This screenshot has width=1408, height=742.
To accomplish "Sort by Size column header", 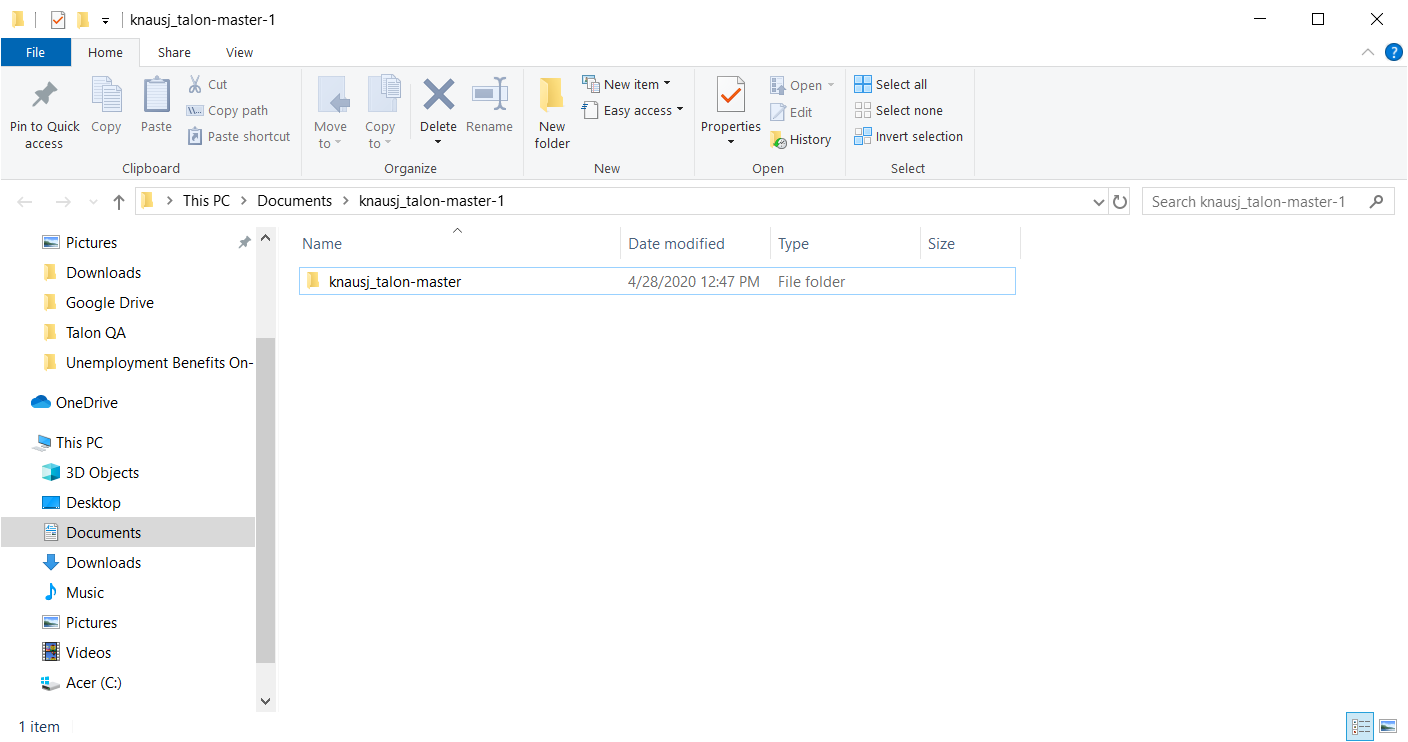I will [970, 244].
